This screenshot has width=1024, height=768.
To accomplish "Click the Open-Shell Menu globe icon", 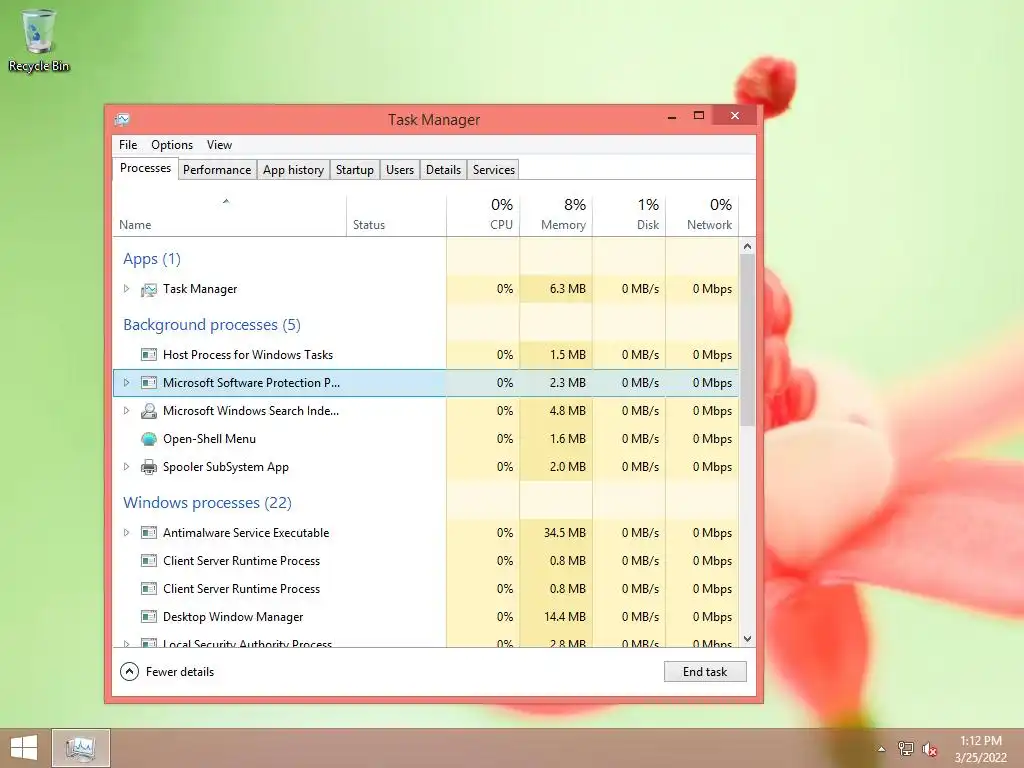I will (149, 439).
